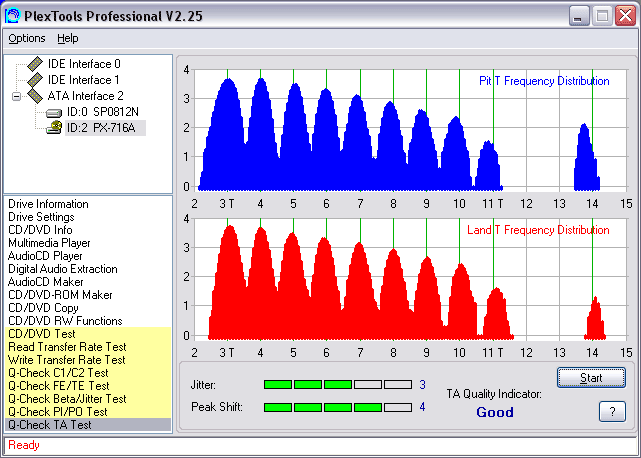Open AudioCD Player

tap(45, 256)
